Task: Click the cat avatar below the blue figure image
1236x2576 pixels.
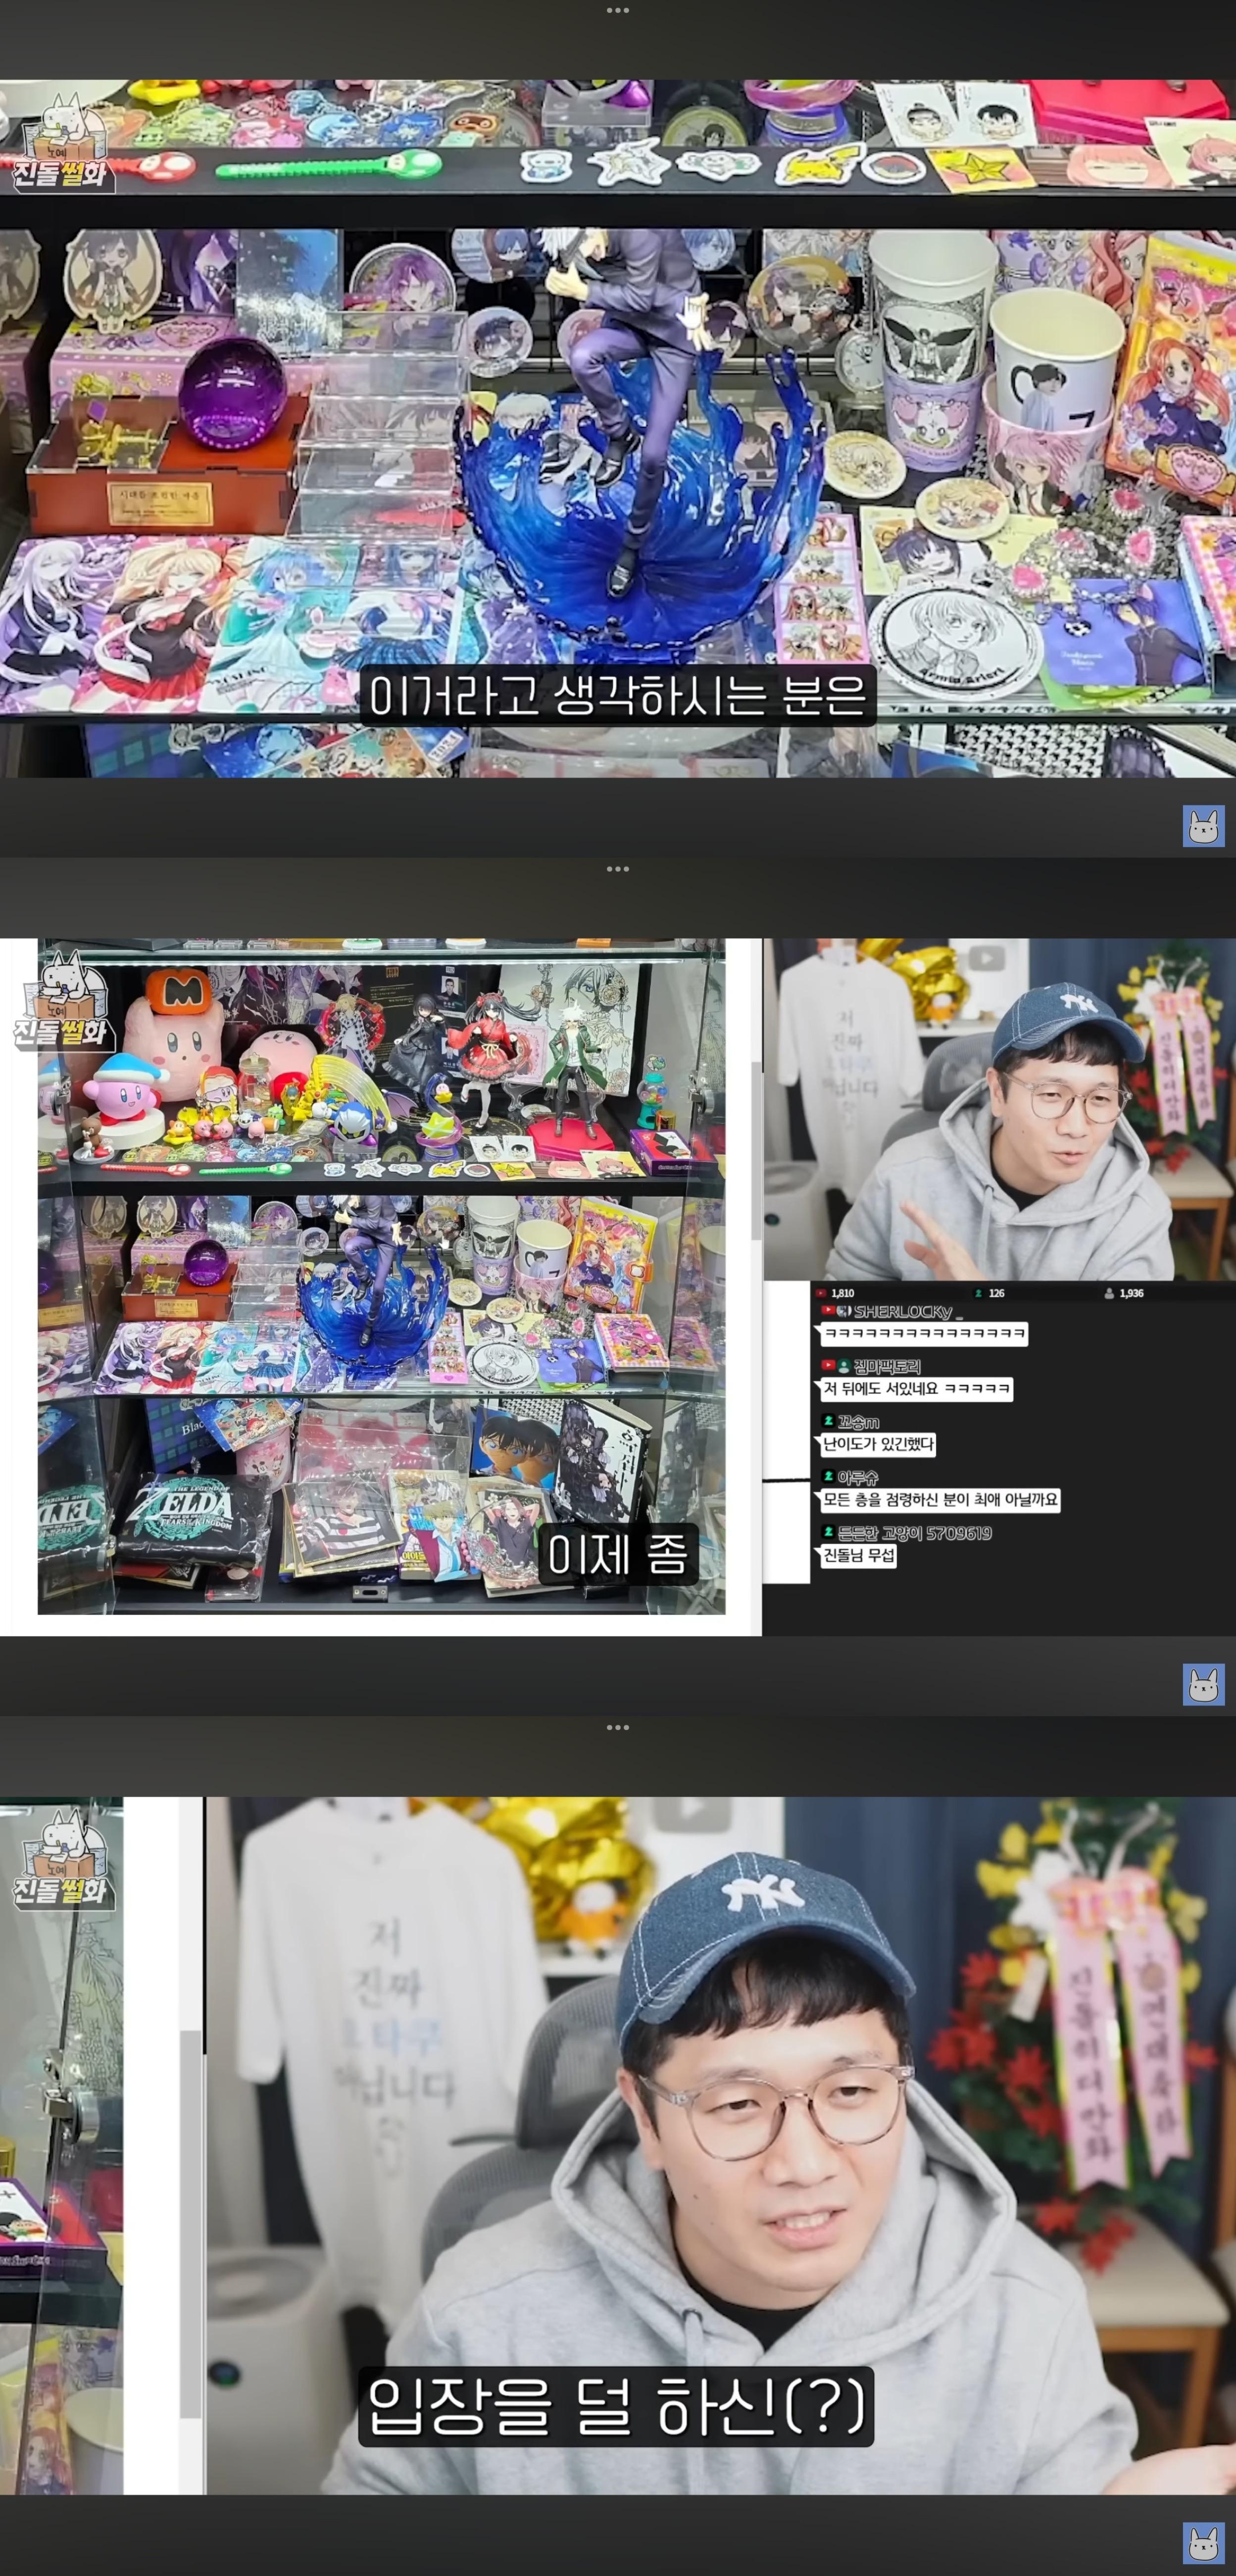Action: coord(1203,826)
